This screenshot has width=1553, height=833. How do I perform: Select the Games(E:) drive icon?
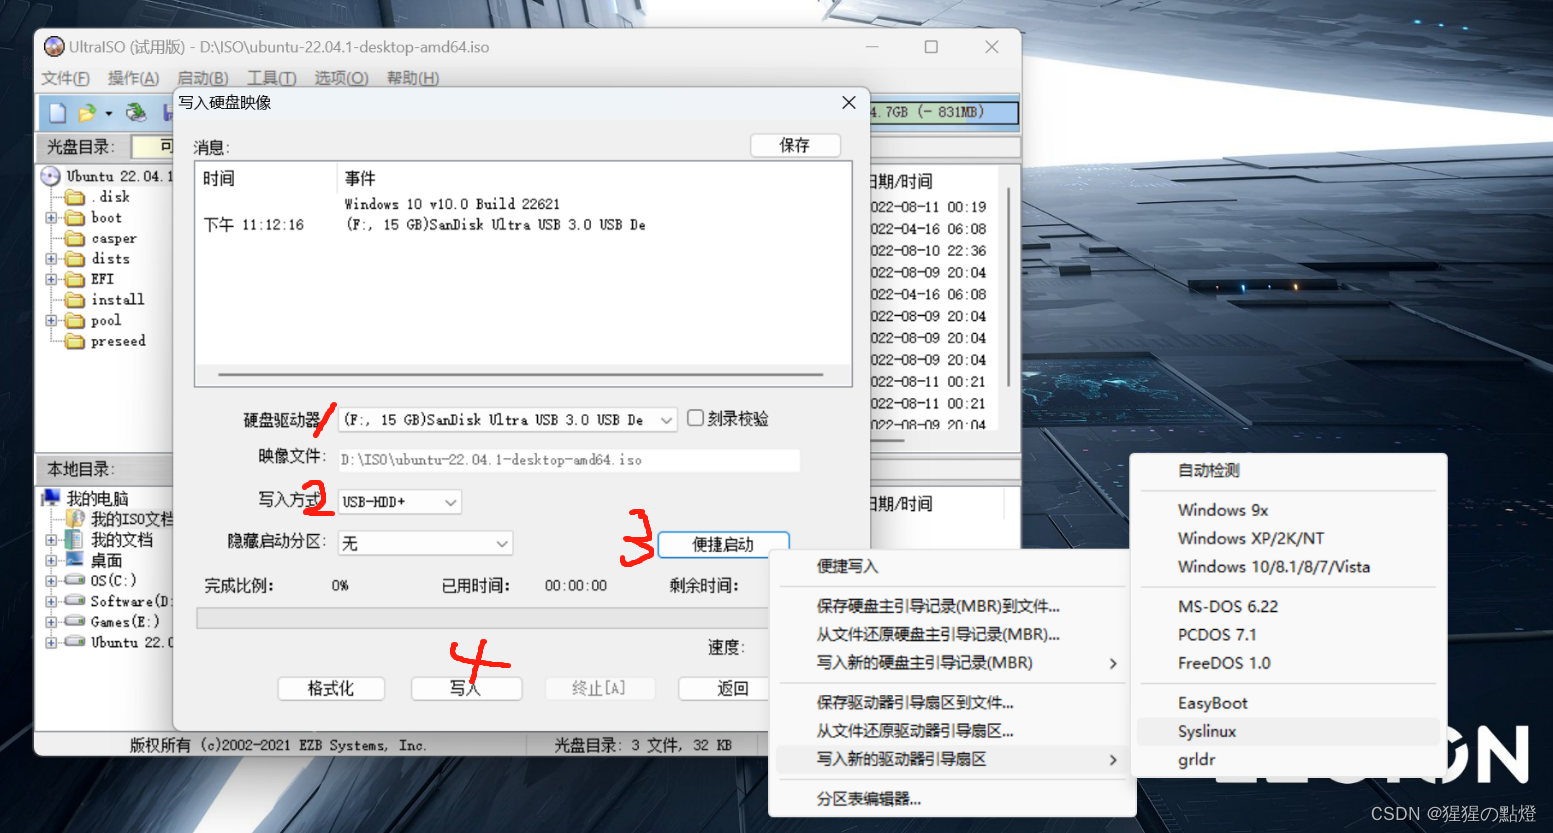75,621
